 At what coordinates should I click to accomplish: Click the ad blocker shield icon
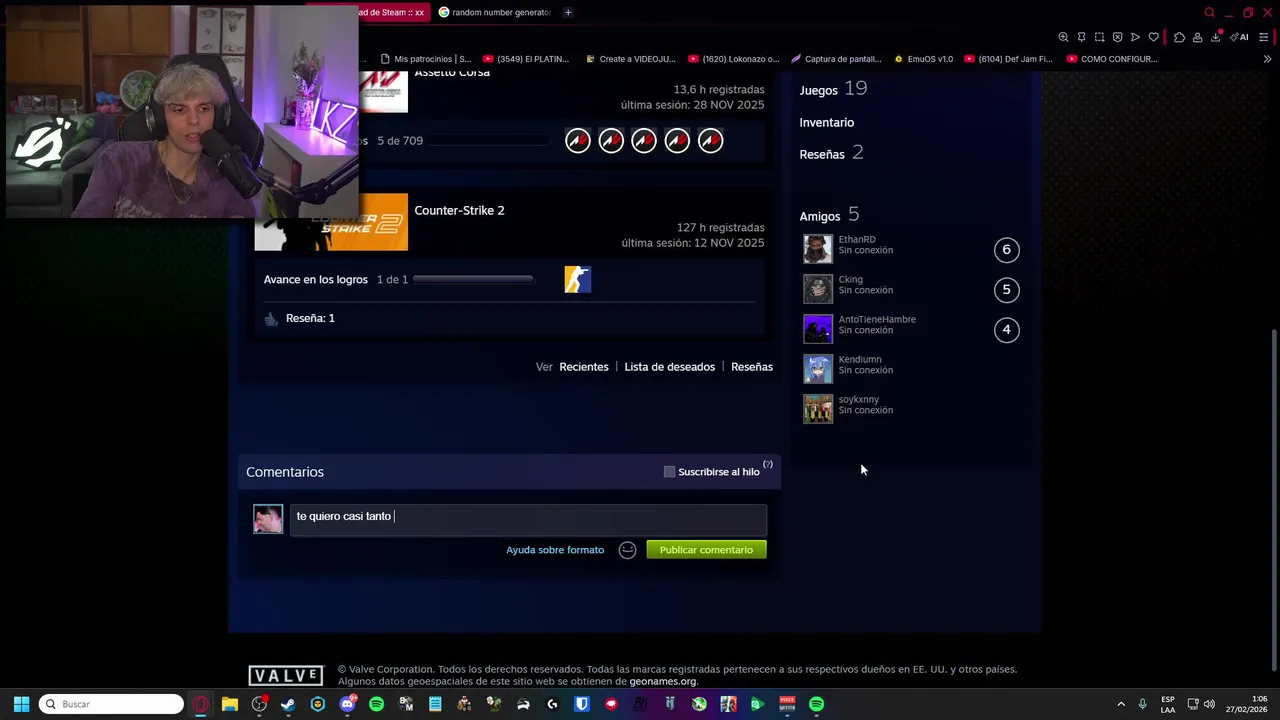[1118, 37]
